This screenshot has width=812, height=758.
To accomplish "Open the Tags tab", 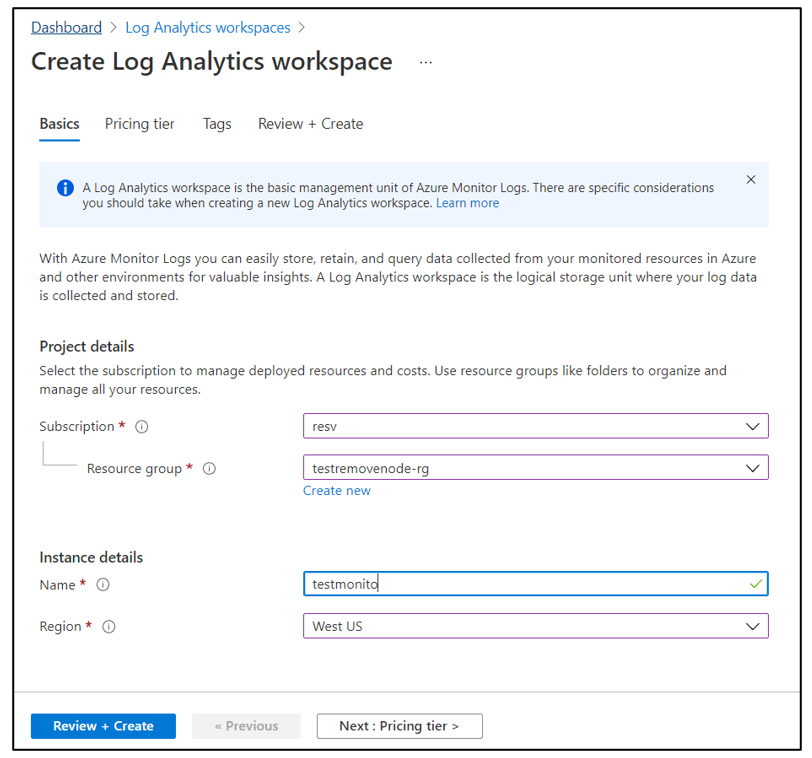I will tap(217, 124).
